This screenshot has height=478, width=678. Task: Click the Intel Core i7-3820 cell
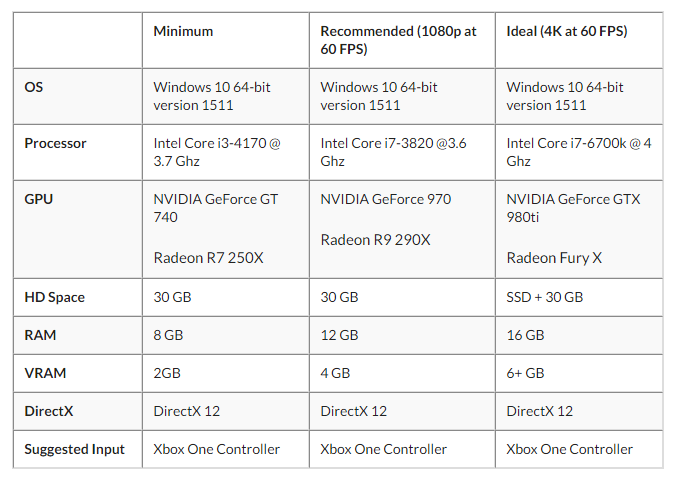coord(395,152)
